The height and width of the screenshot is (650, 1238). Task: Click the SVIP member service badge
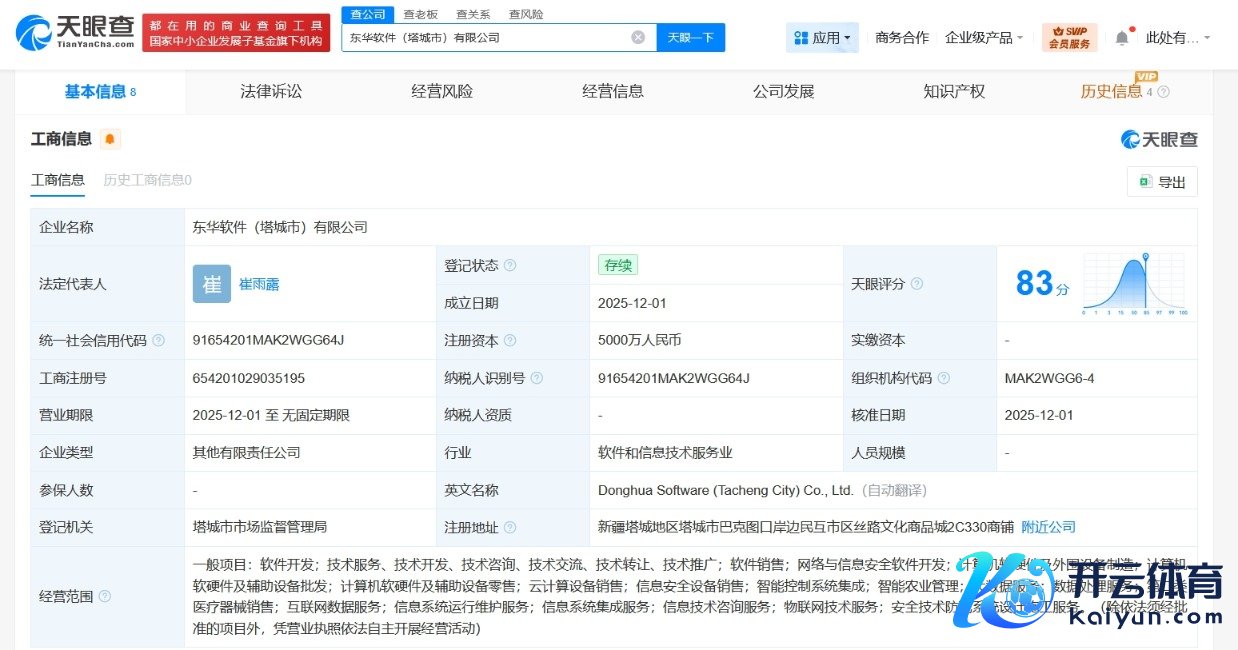pos(1069,38)
